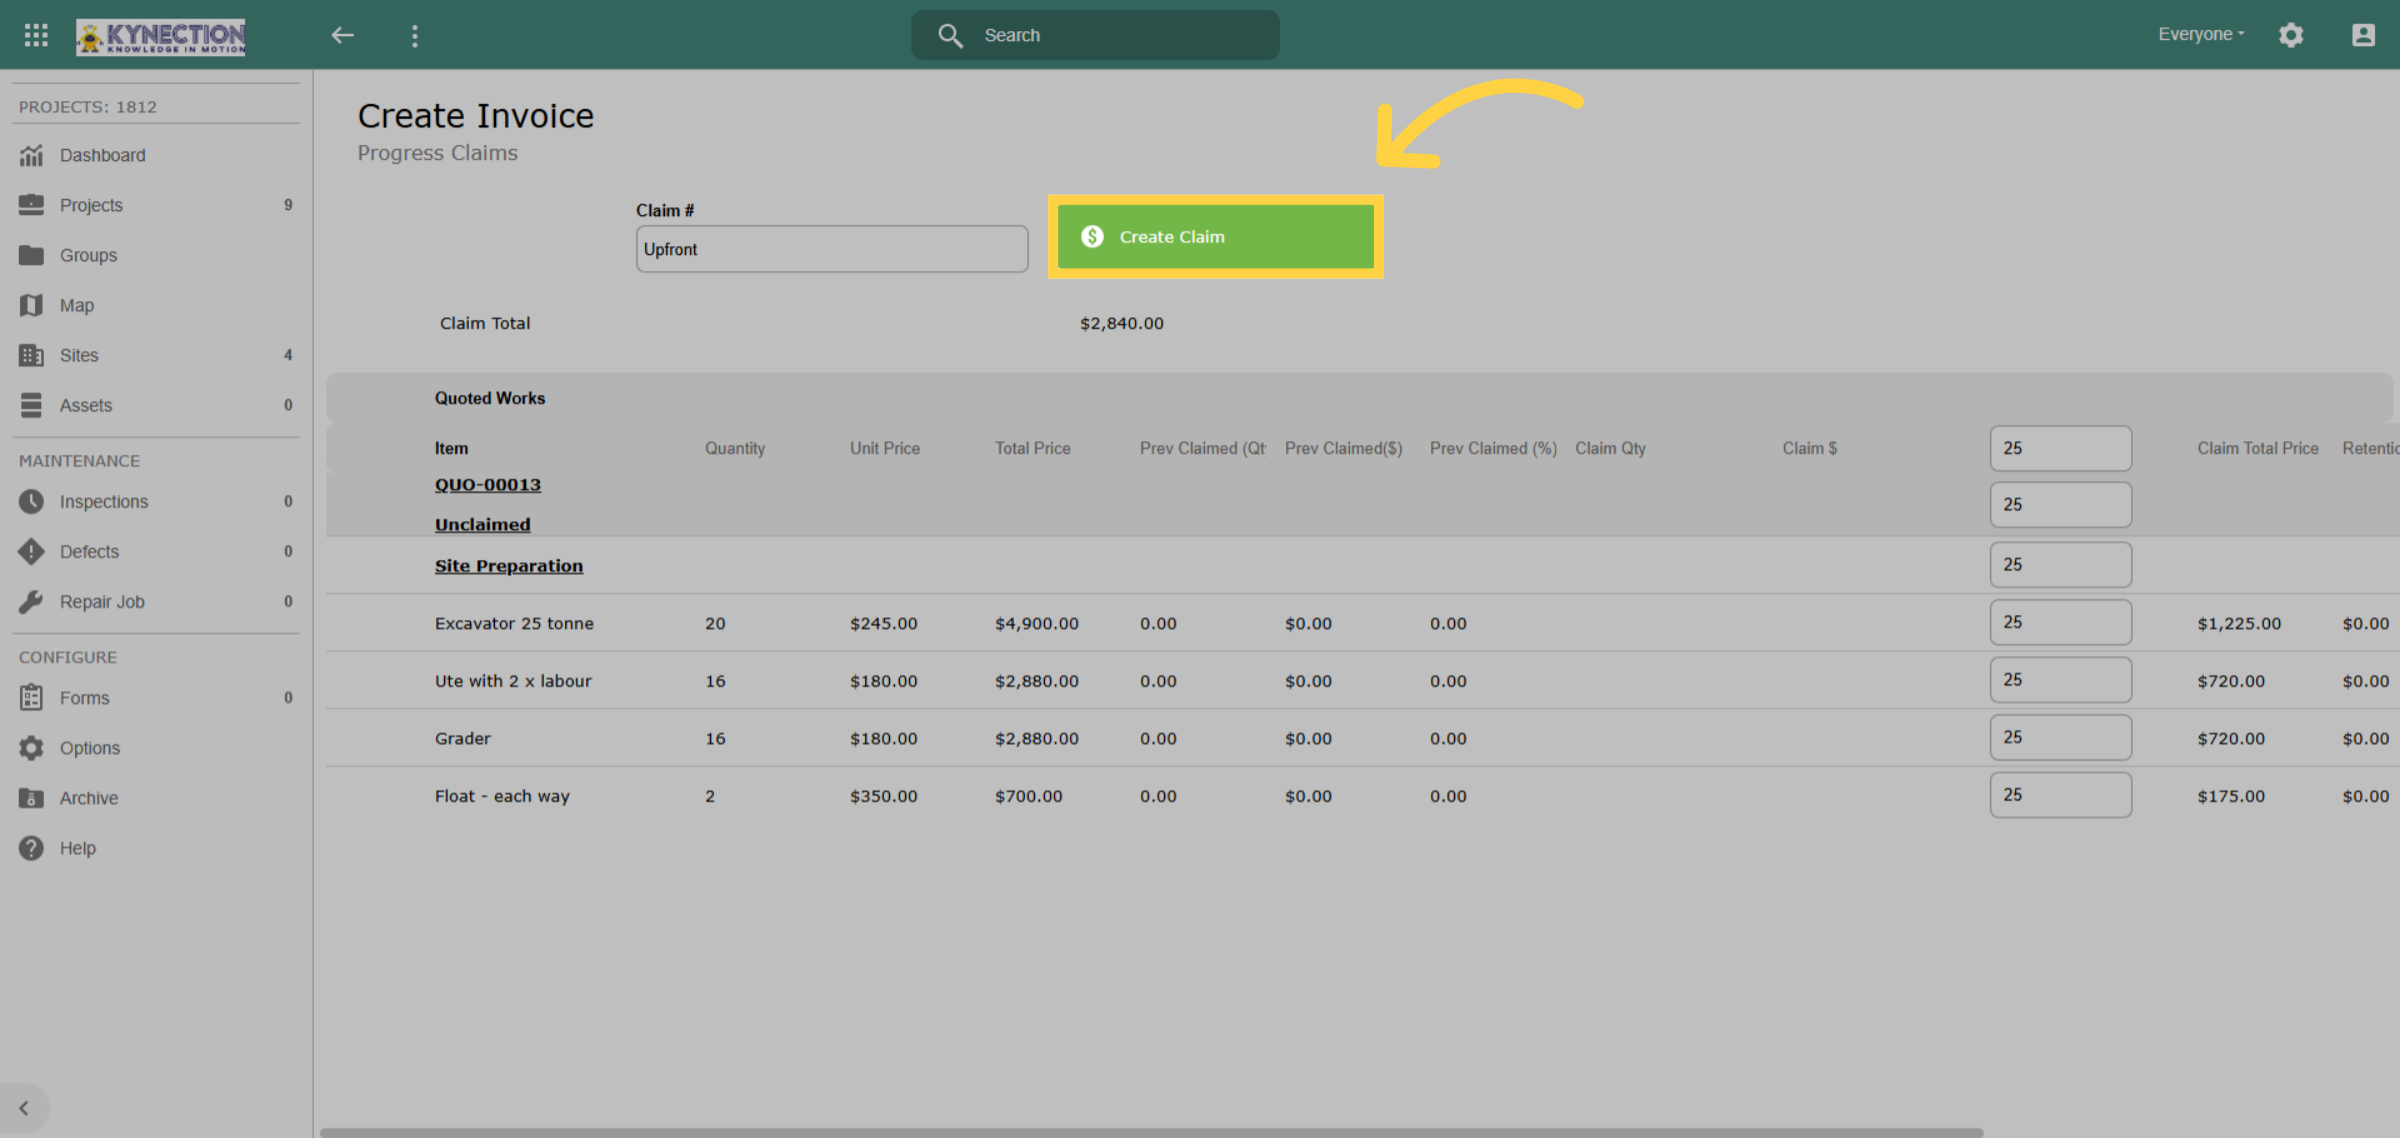The image size is (2400, 1138).
Task: Click the back arrow icon
Action: pos(343,35)
